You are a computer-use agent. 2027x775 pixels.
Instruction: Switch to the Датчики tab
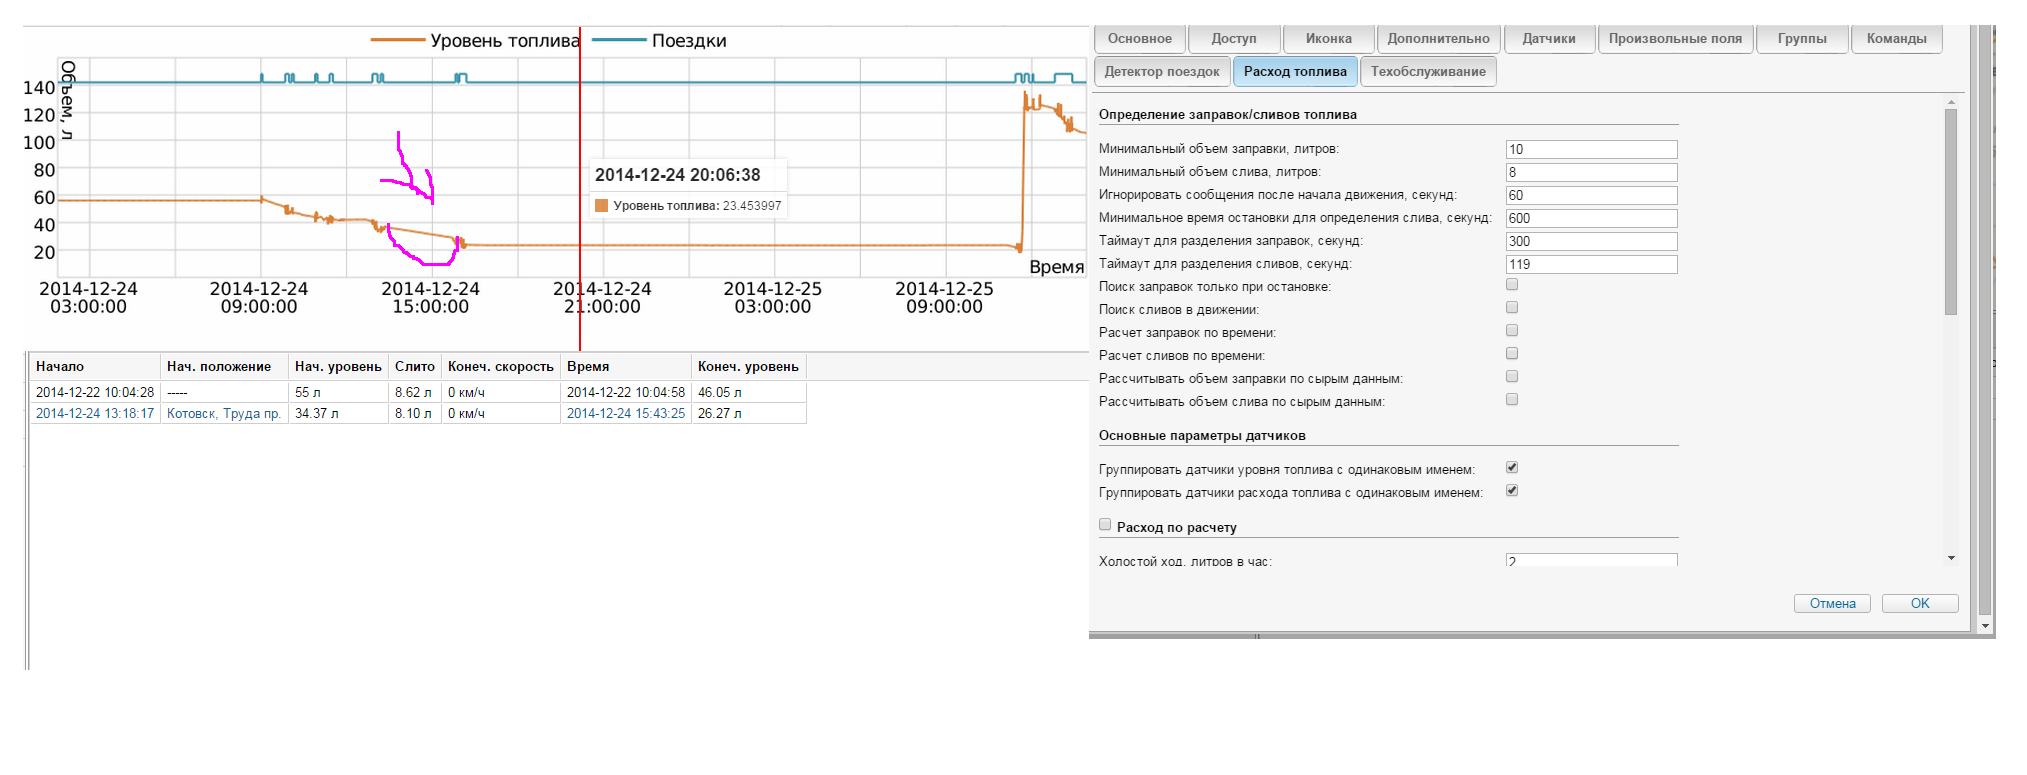click(x=1548, y=39)
